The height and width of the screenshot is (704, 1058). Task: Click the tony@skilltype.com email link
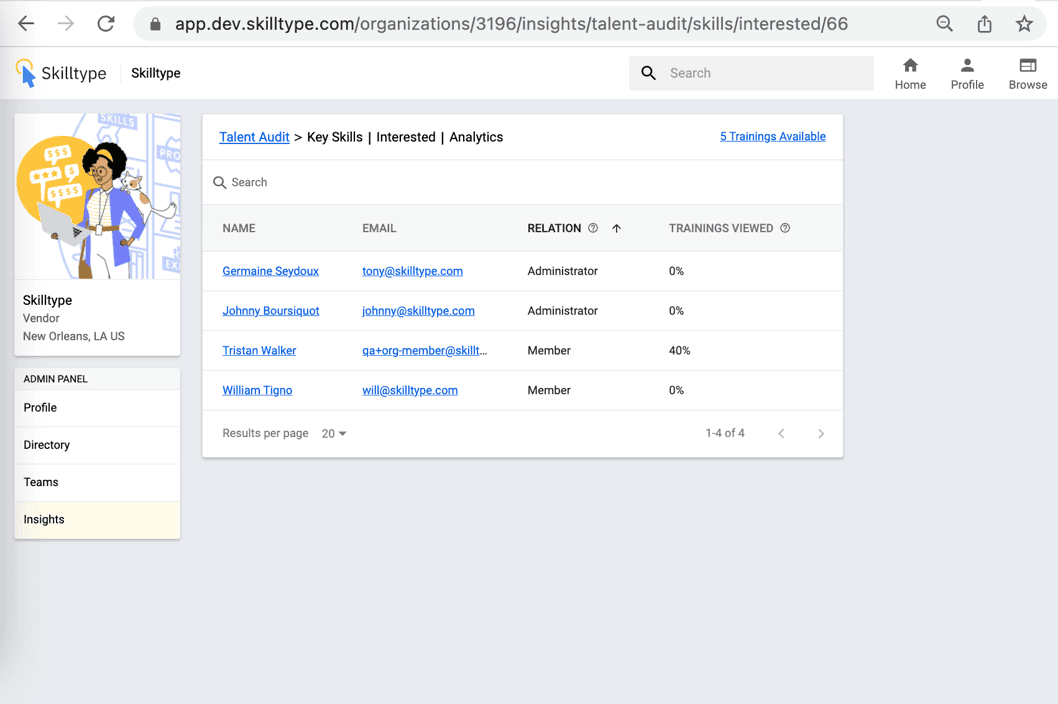coord(412,271)
